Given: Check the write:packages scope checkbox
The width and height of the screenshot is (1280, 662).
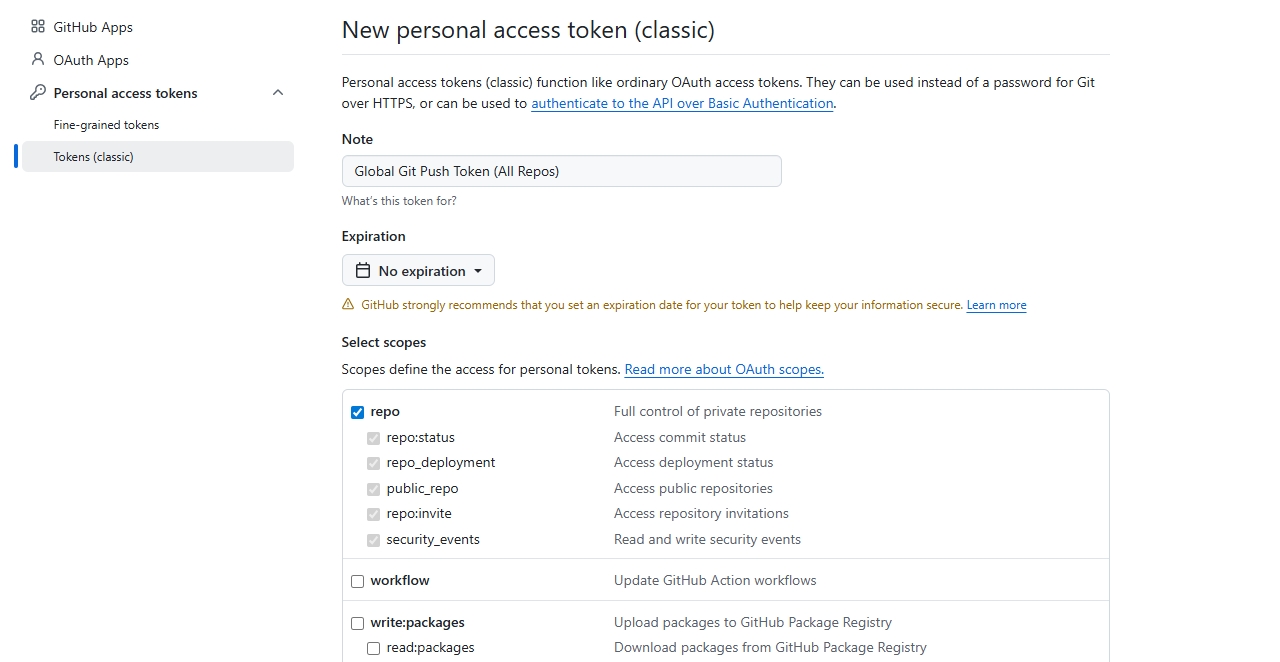Looking at the screenshot, I should tap(357, 623).
